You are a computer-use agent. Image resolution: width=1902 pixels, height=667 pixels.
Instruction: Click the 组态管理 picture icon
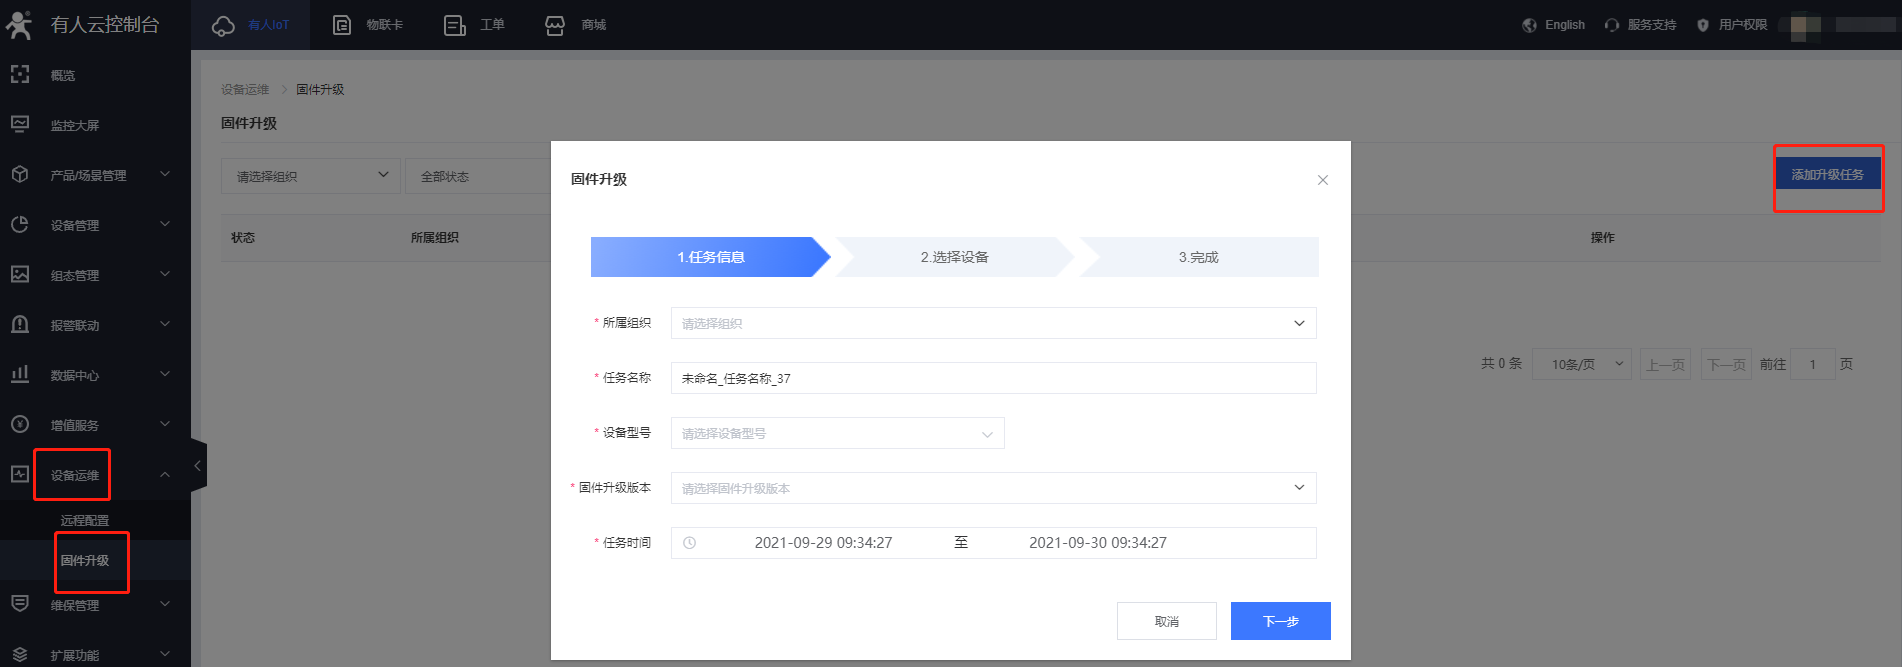point(20,274)
